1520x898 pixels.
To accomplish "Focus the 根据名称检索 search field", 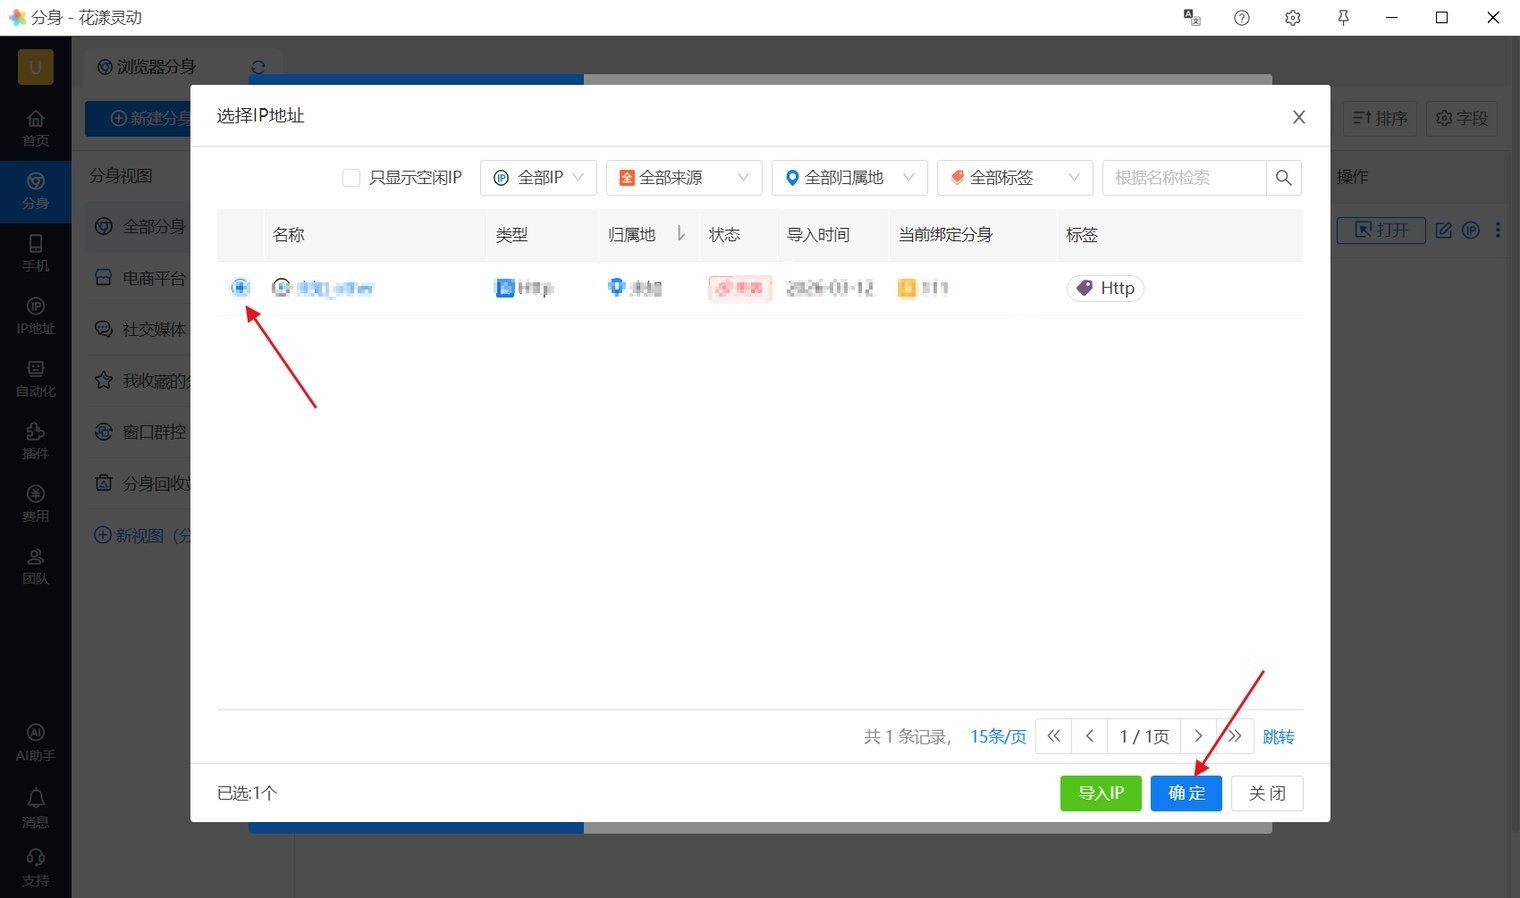I will point(1184,178).
